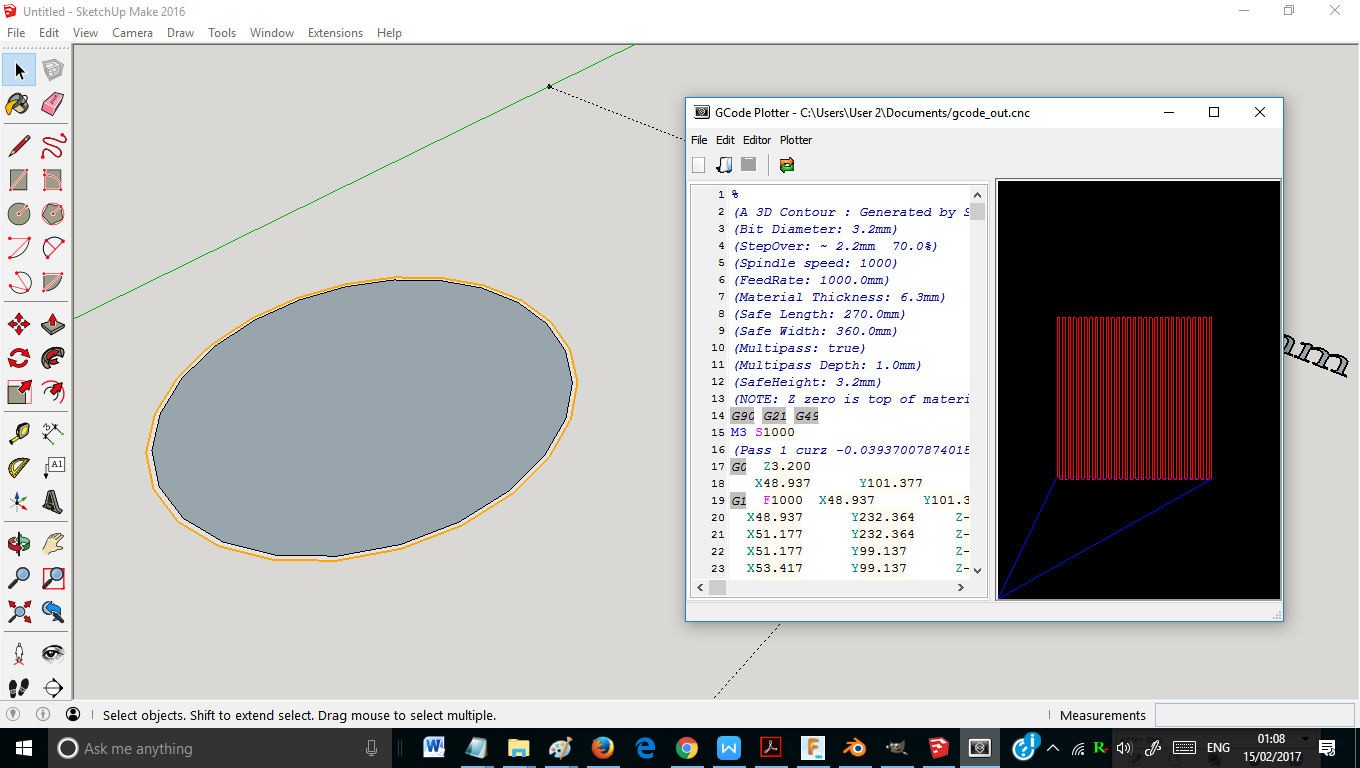Activate the Orbit tool
The height and width of the screenshot is (768, 1360).
[18, 544]
